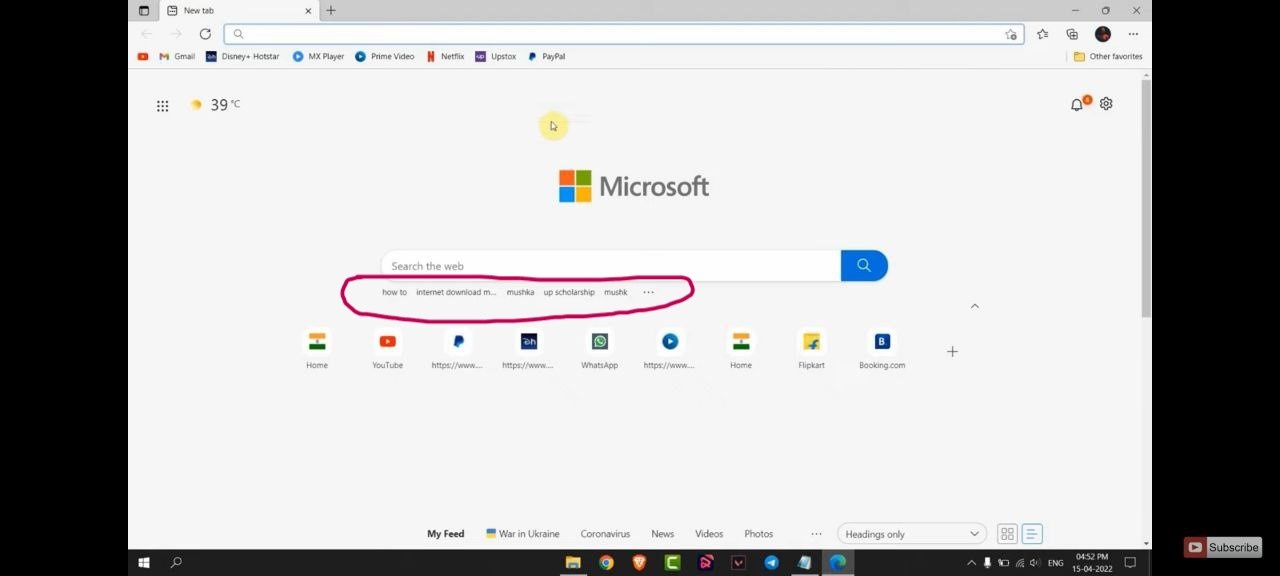Add a new quick link site
The image size is (1280, 576).
[x=952, y=352]
